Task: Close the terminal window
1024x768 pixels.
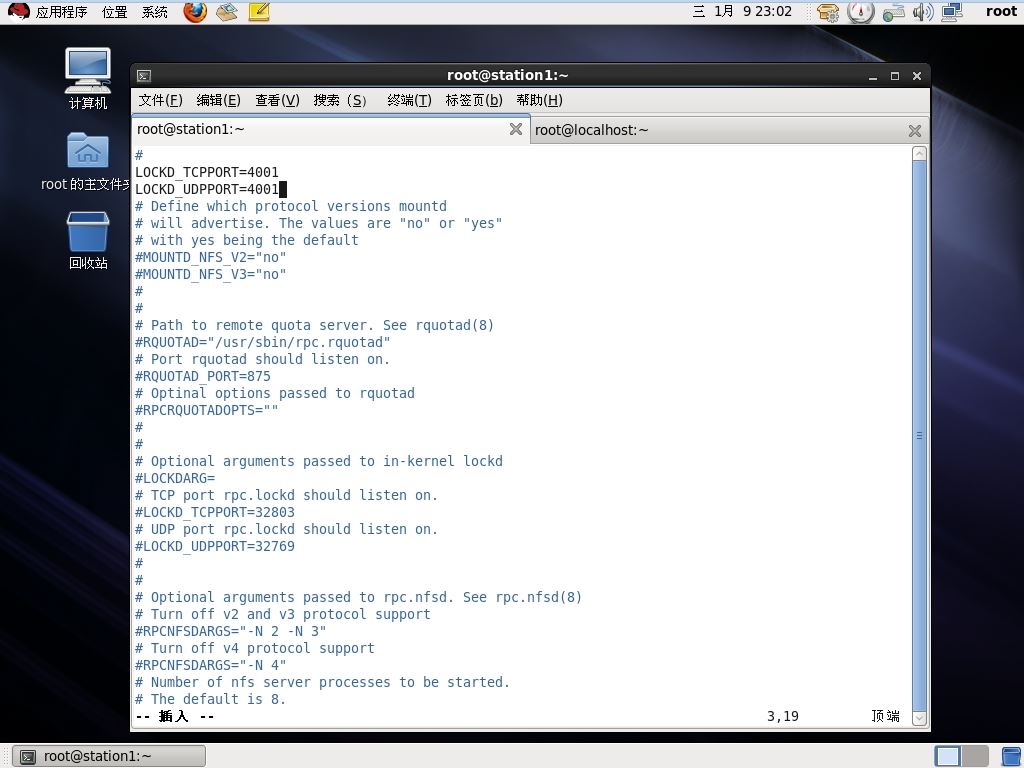Action: [917, 76]
